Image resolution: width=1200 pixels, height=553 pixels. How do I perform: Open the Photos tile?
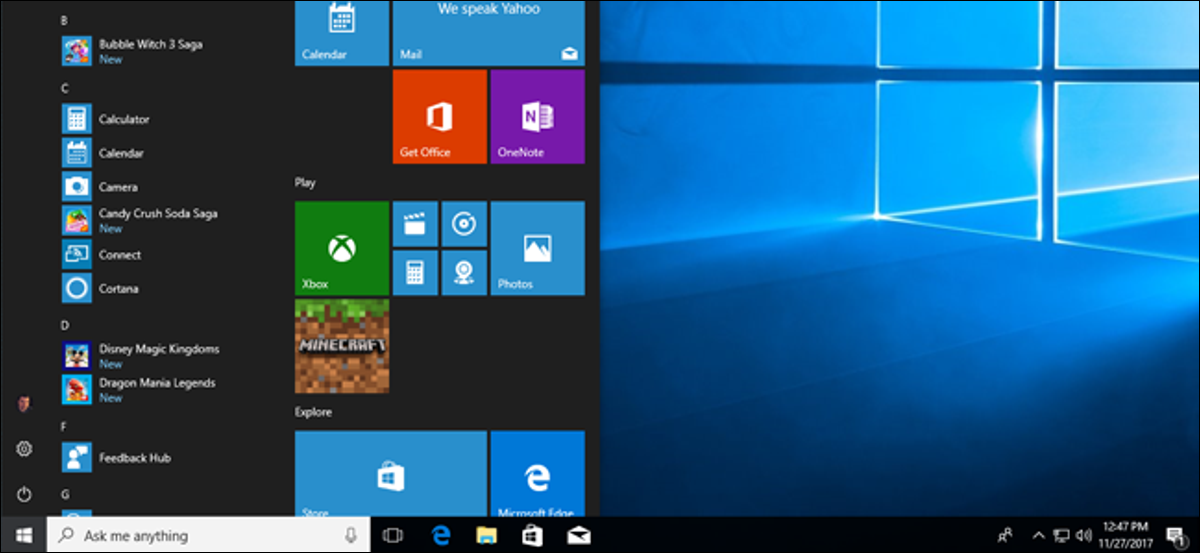pyautogui.click(x=538, y=248)
